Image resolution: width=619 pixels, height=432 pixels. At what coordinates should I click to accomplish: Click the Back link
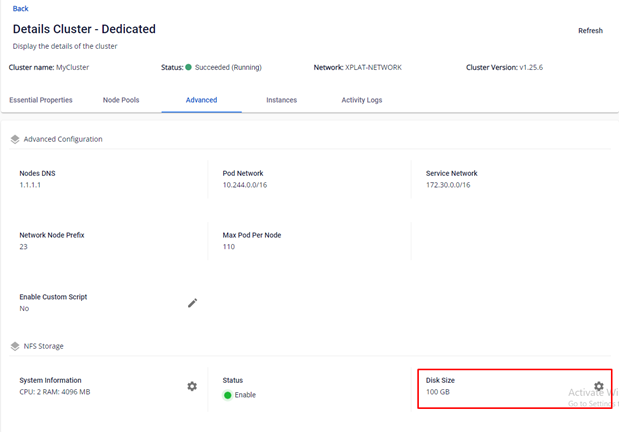pos(20,8)
